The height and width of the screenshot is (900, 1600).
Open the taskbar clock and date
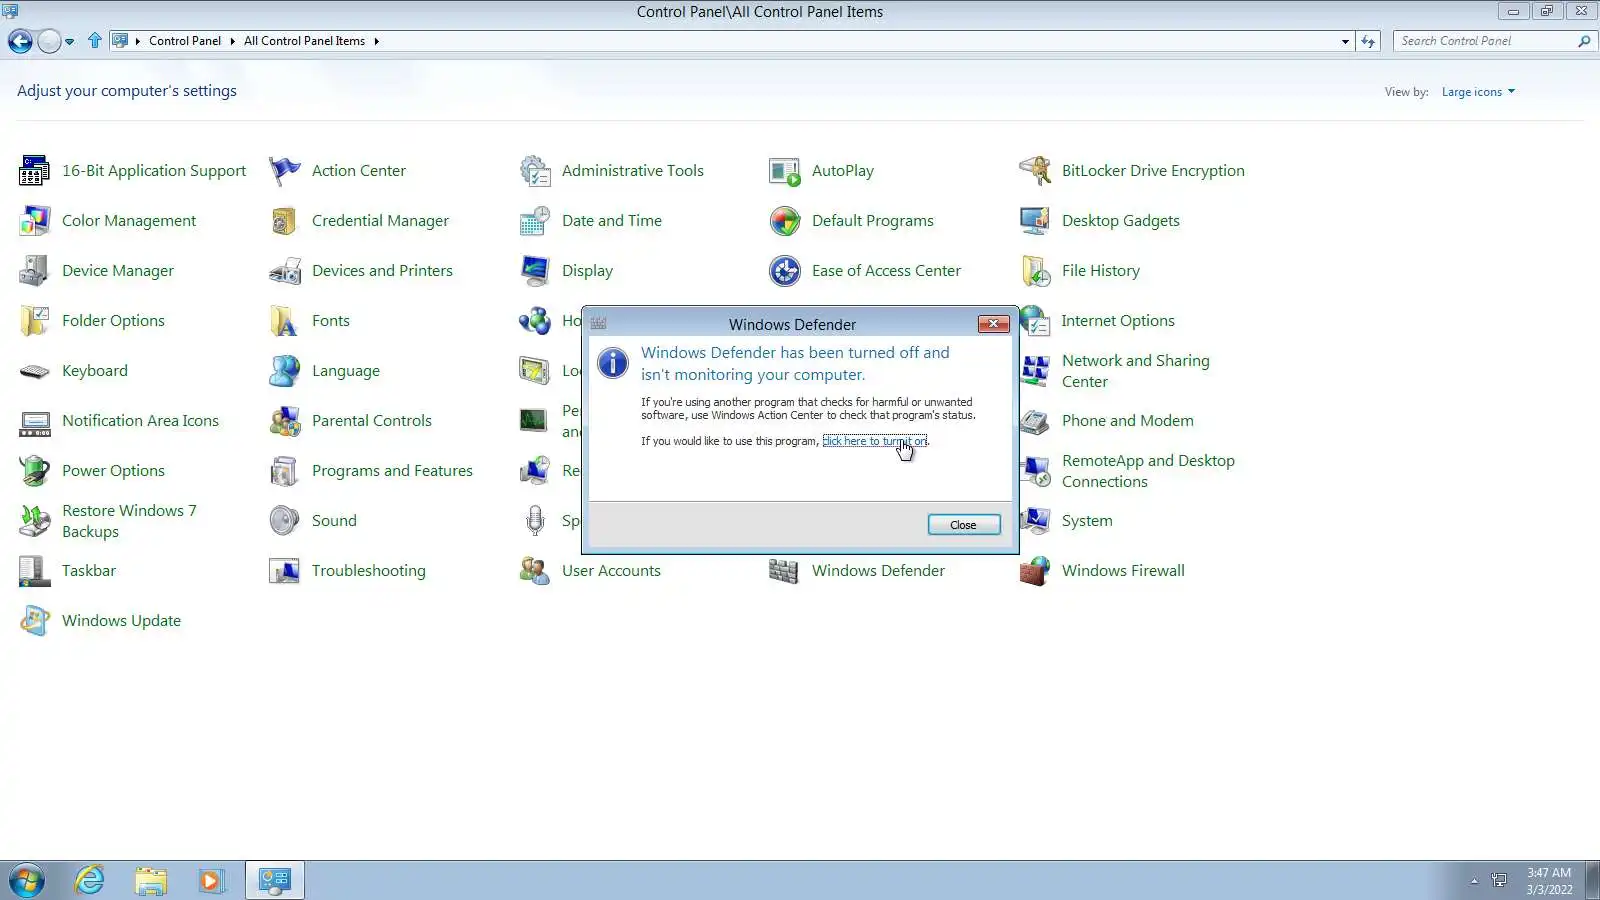click(x=1549, y=881)
